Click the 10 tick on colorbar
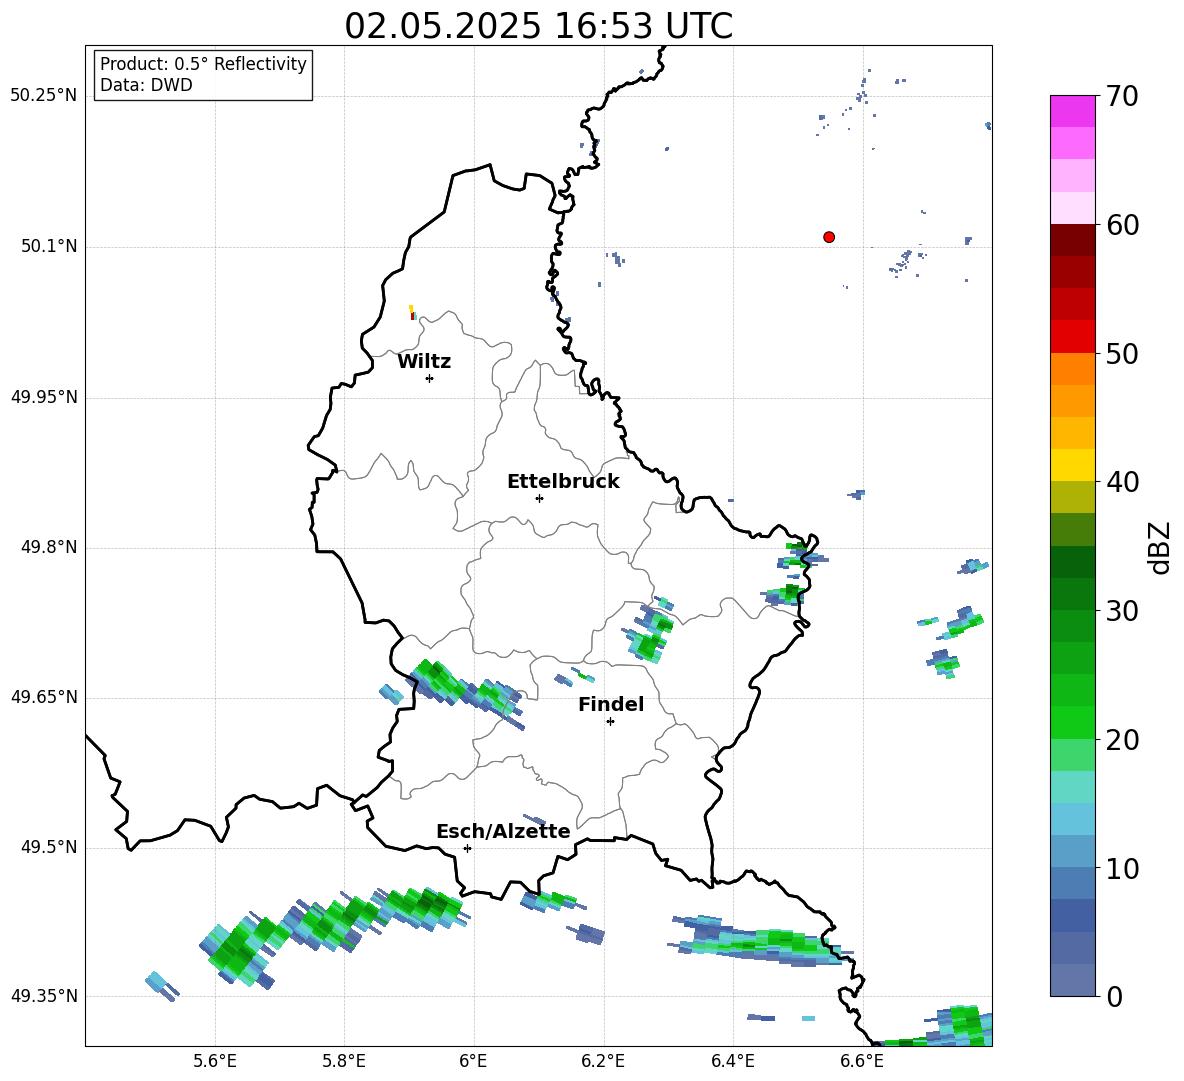This screenshot has height=1081, width=1184. tap(1122, 869)
